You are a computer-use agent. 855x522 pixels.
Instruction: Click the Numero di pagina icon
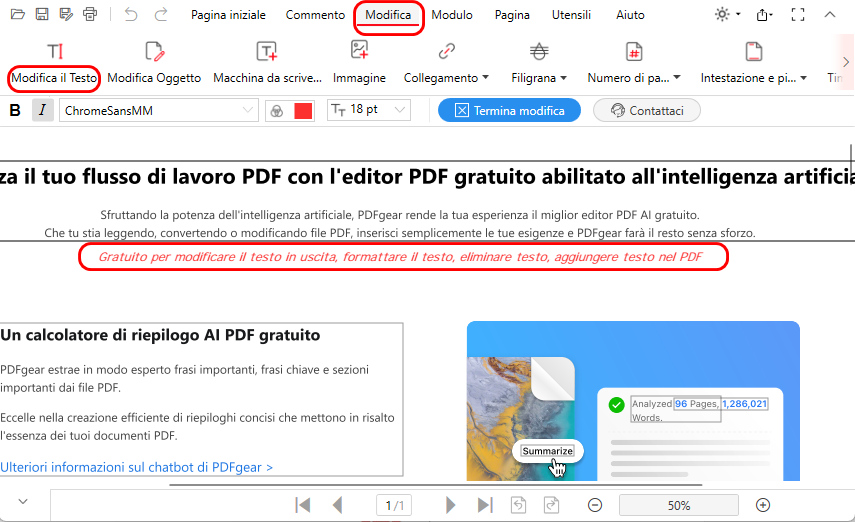(x=634, y=52)
